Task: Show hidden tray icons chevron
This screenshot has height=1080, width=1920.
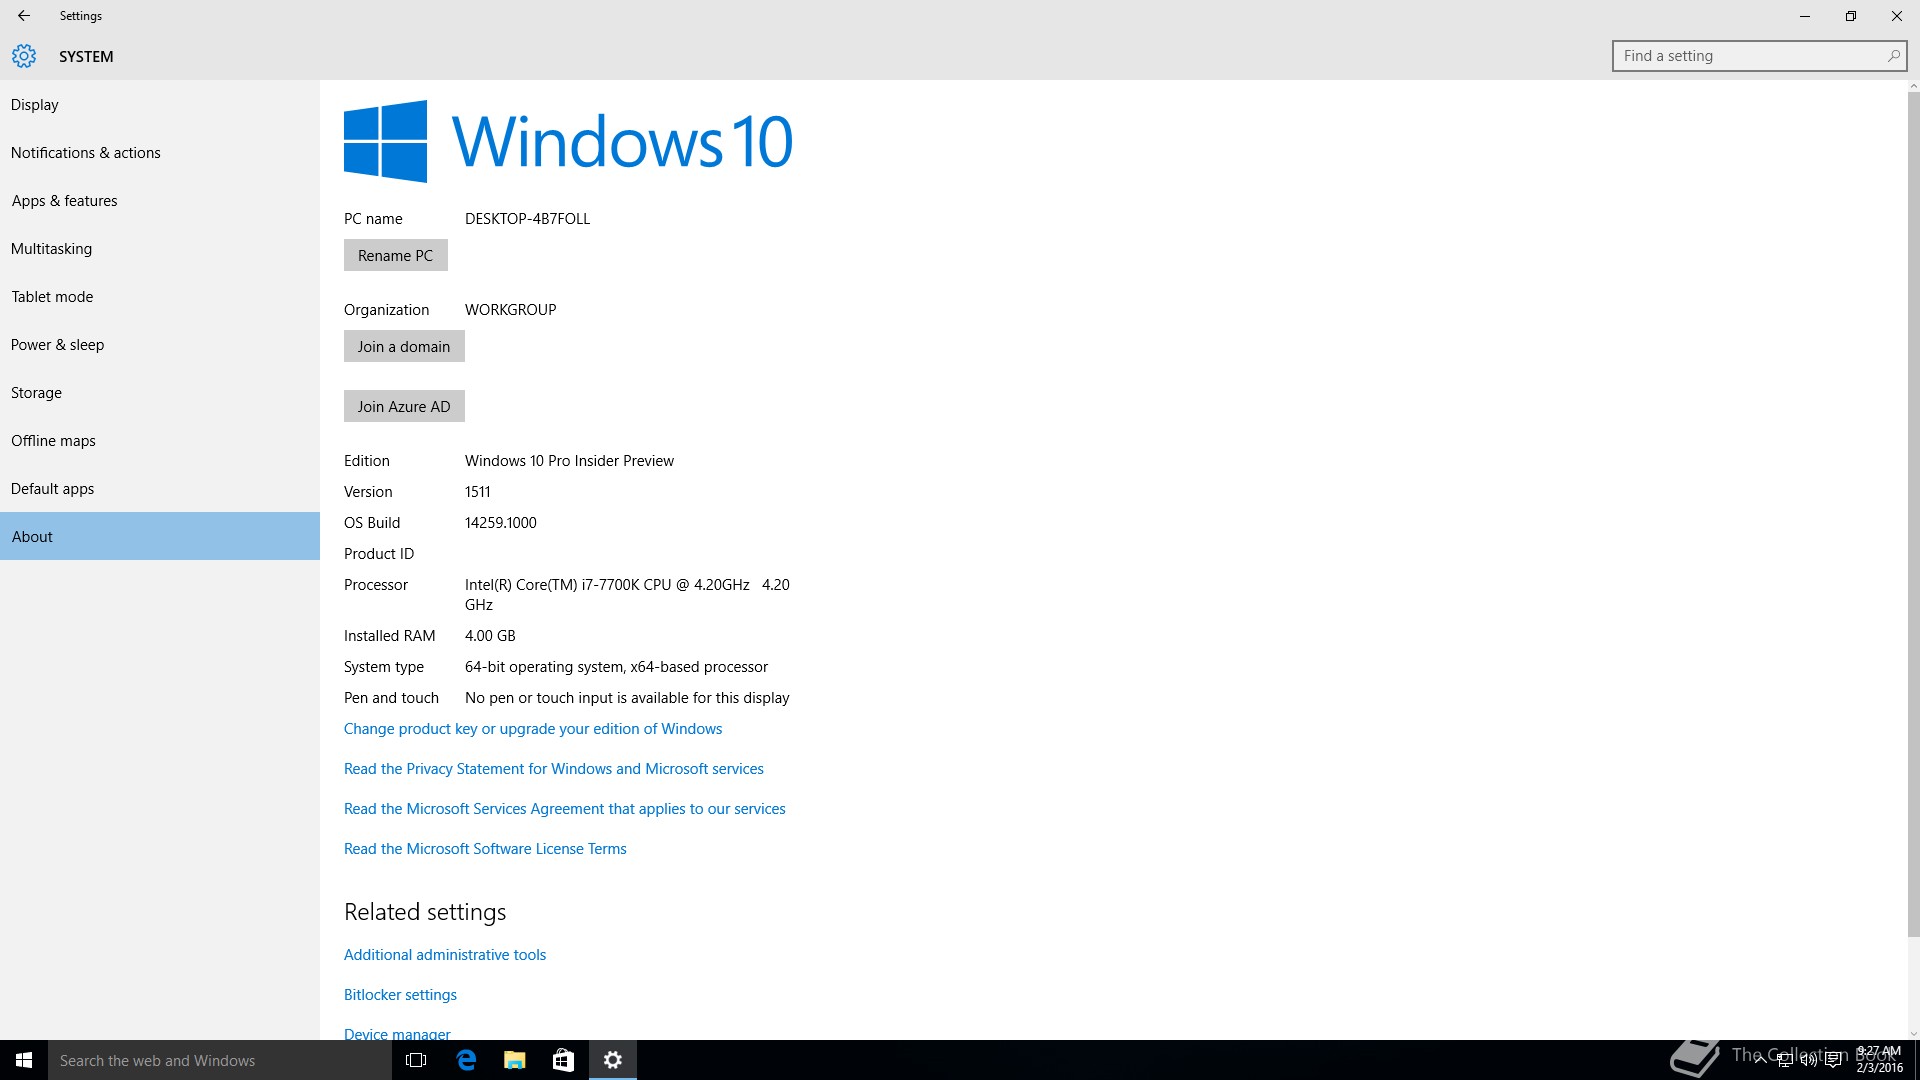Action: point(1760,1060)
